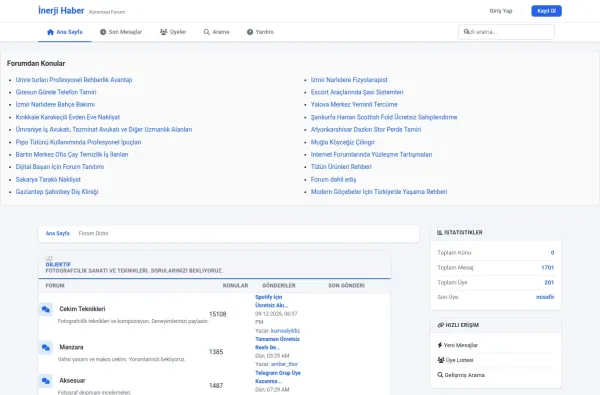600x395 pixels.
Task: Open Forum dahil ediş topic
Action: tap(333, 180)
